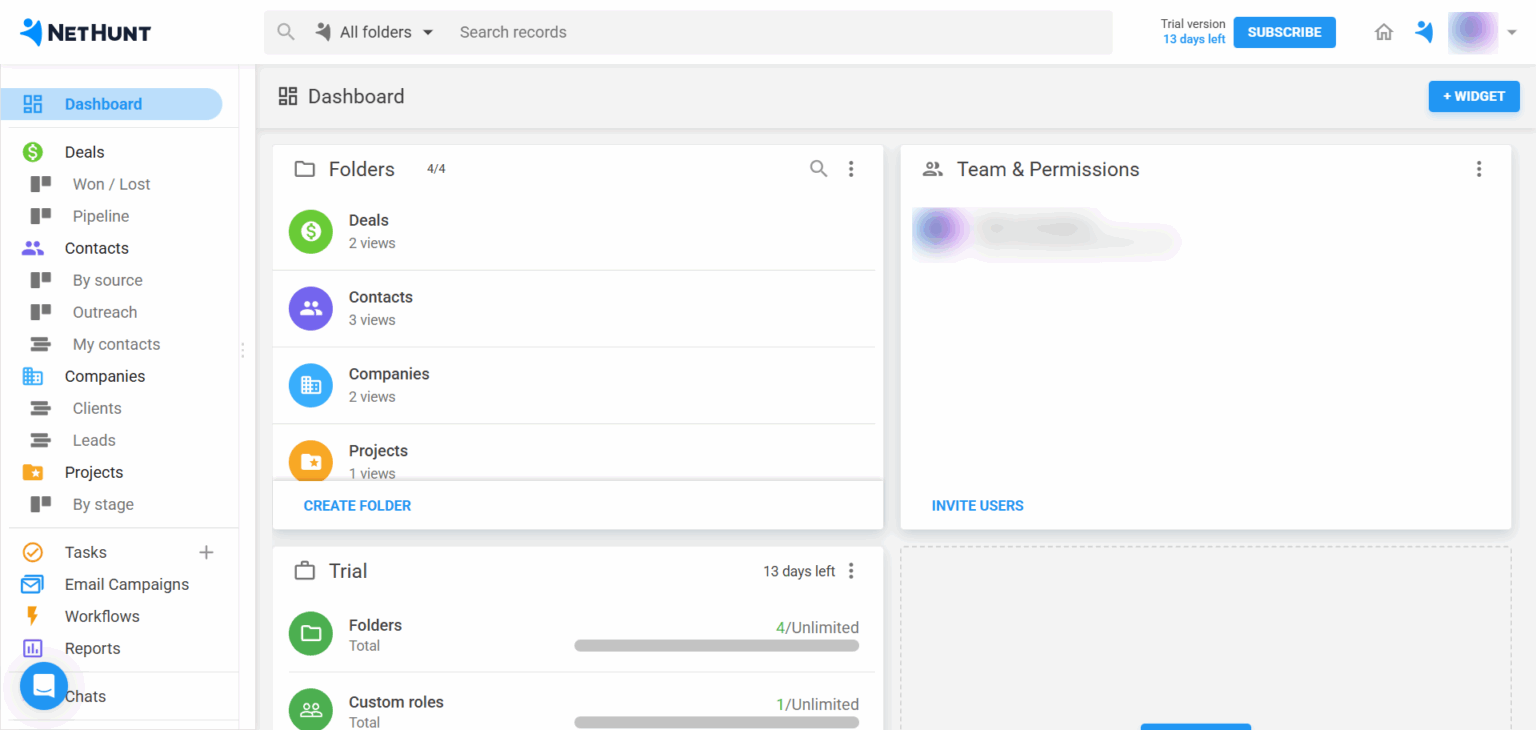Screen dimensions: 1536x730
Task: Focus the Search records field
Action: pyautogui.click(x=780, y=32)
